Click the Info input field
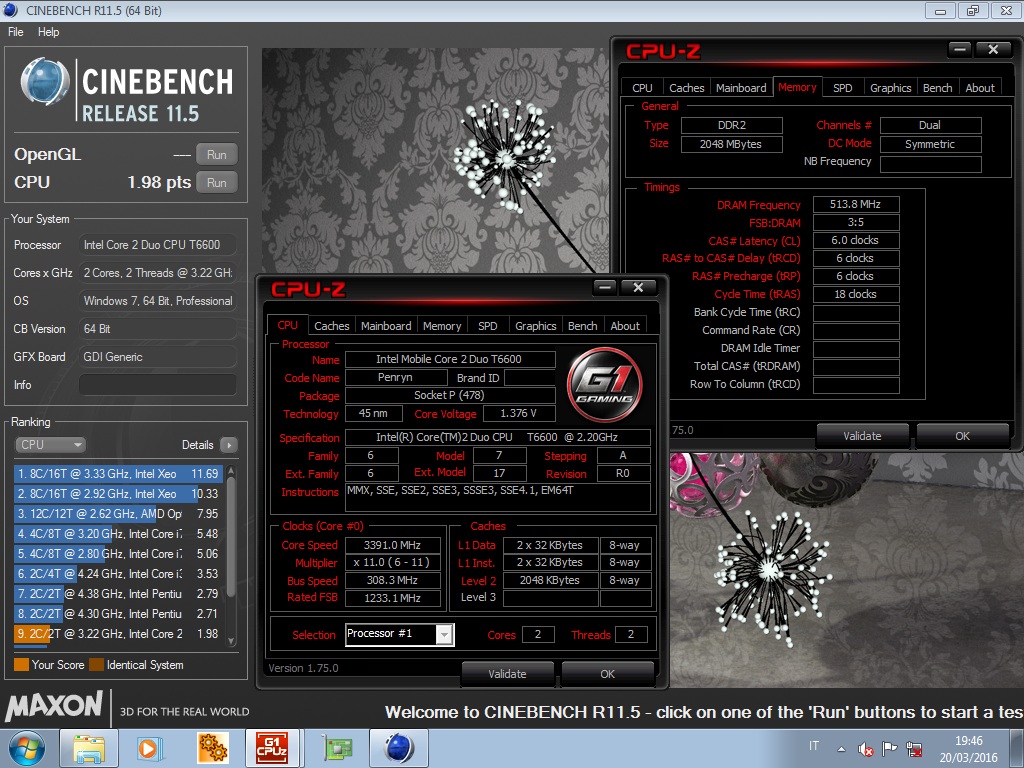 (x=157, y=385)
